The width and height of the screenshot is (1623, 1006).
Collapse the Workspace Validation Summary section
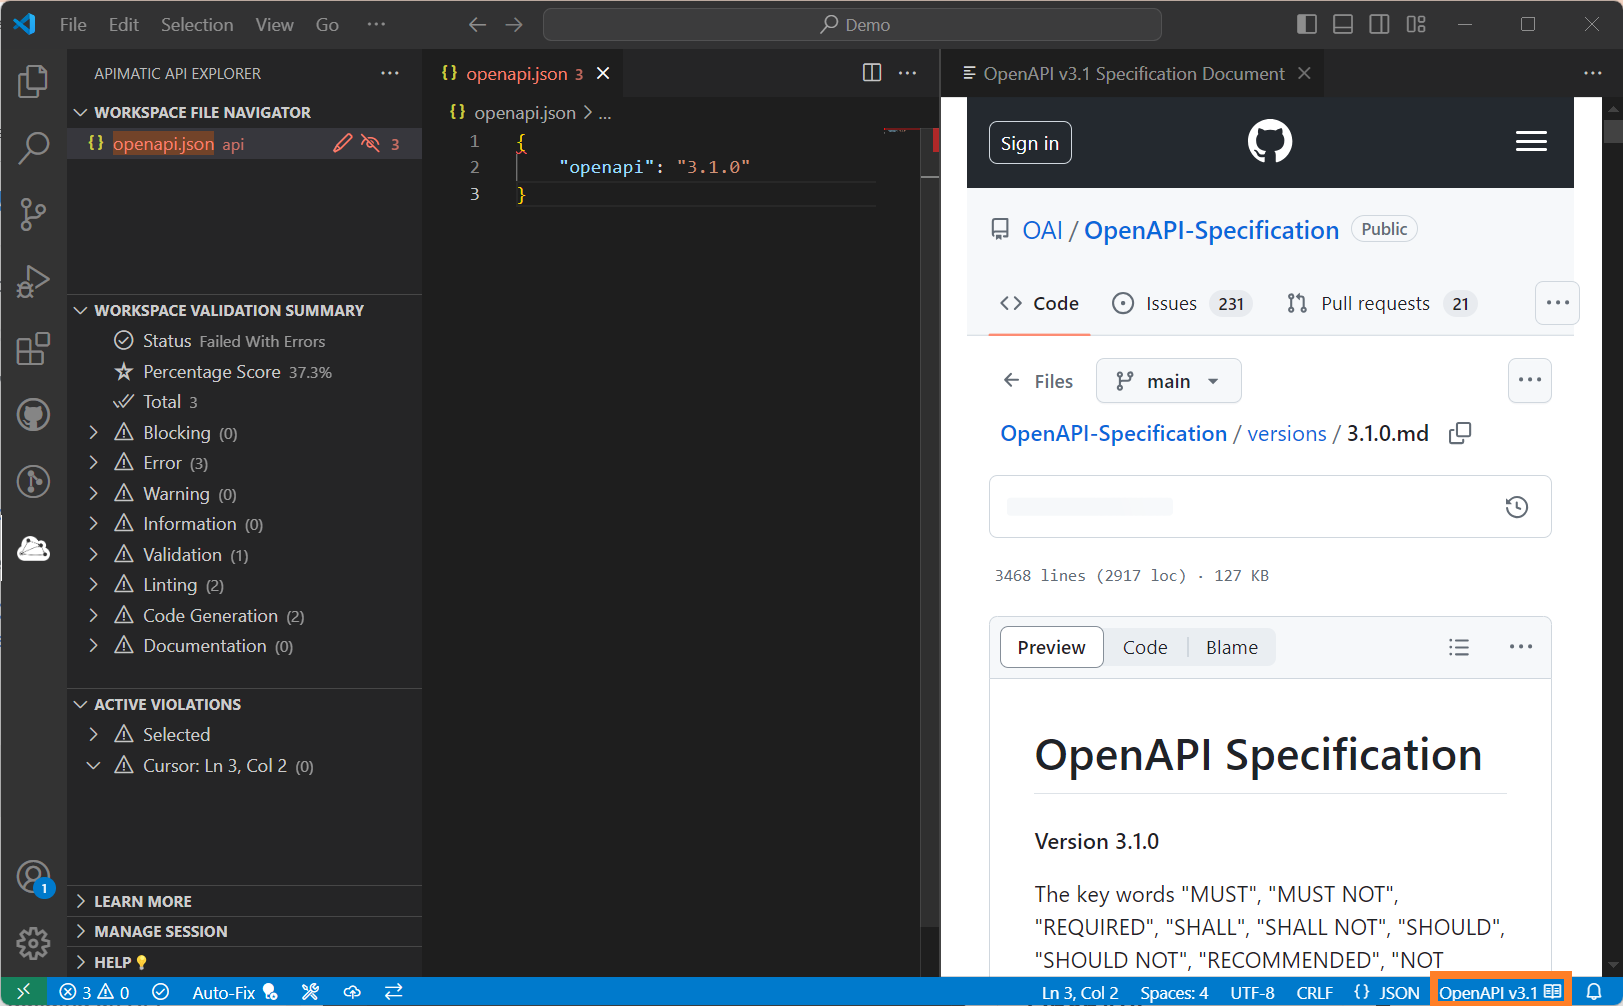[80, 311]
